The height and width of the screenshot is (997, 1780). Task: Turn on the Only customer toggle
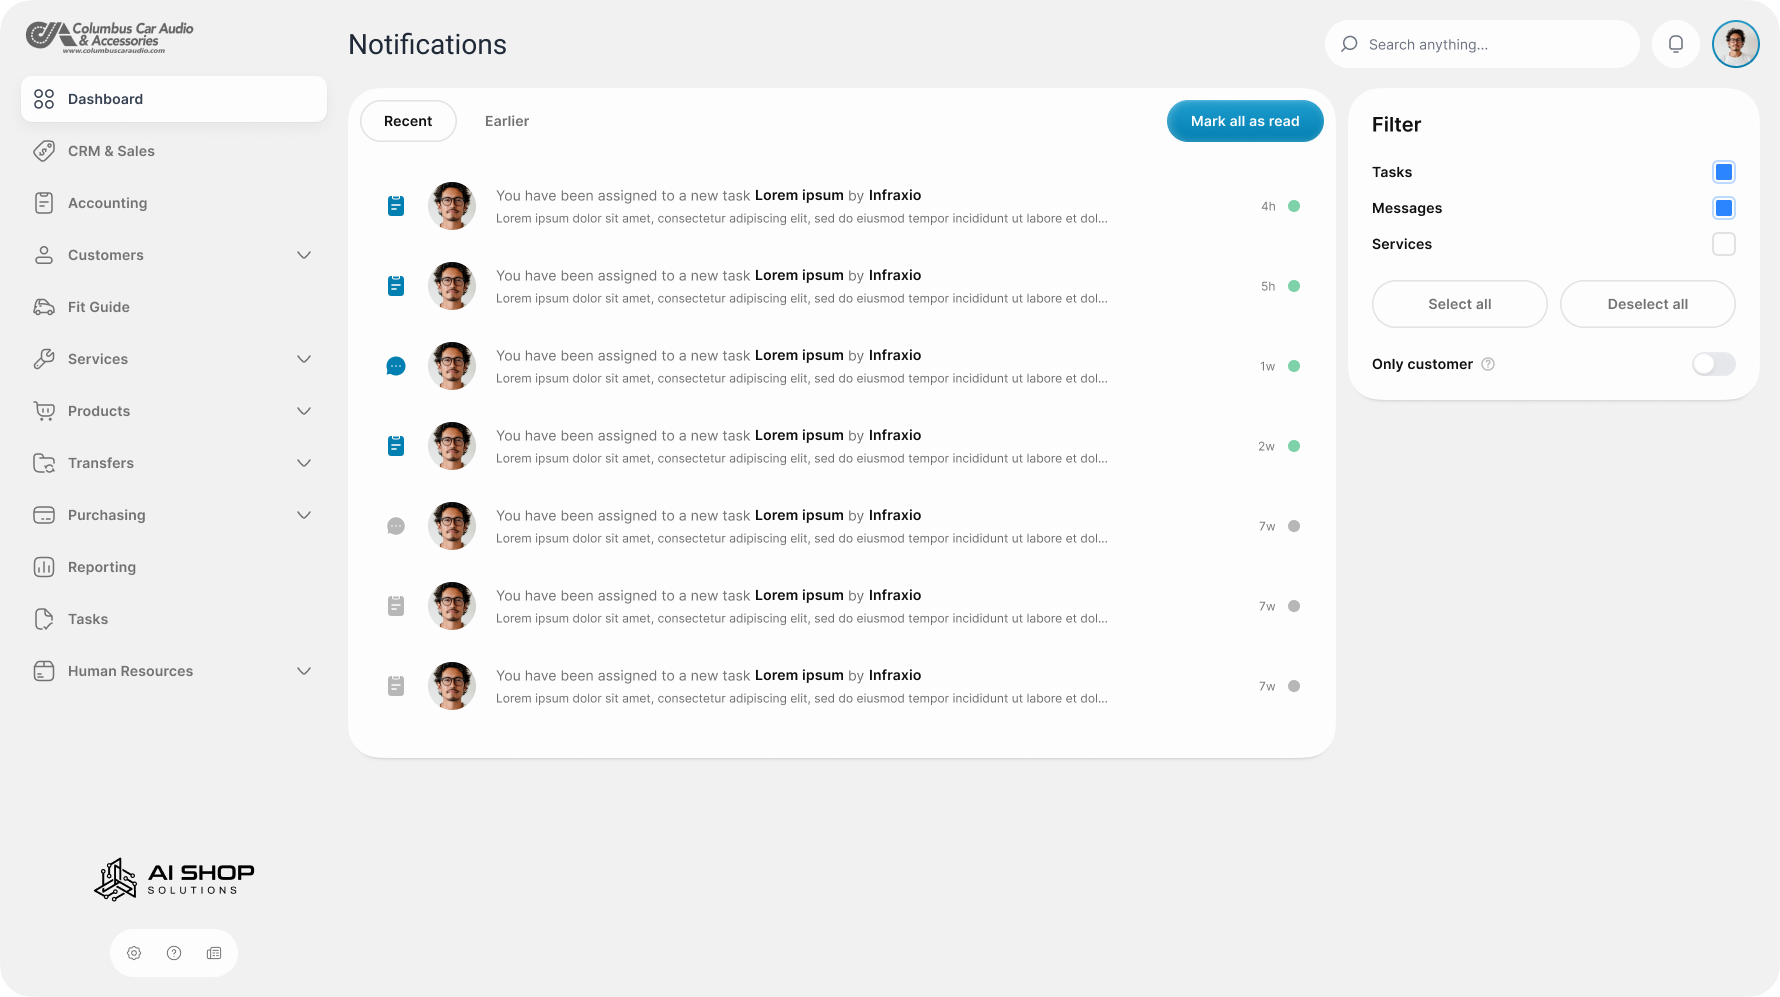coord(1713,364)
